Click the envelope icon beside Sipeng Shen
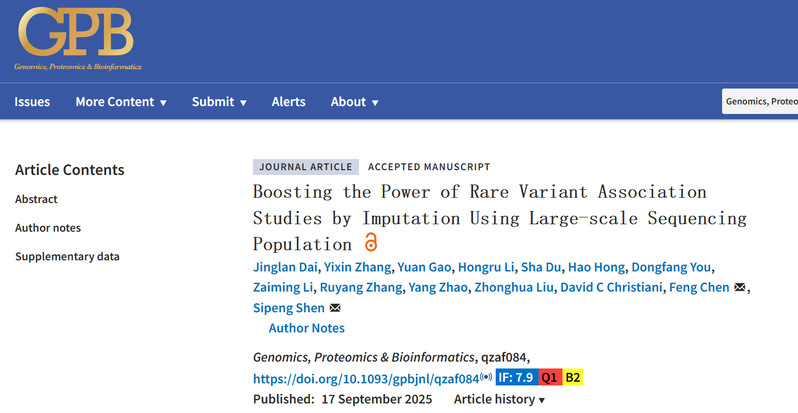 [335, 308]
